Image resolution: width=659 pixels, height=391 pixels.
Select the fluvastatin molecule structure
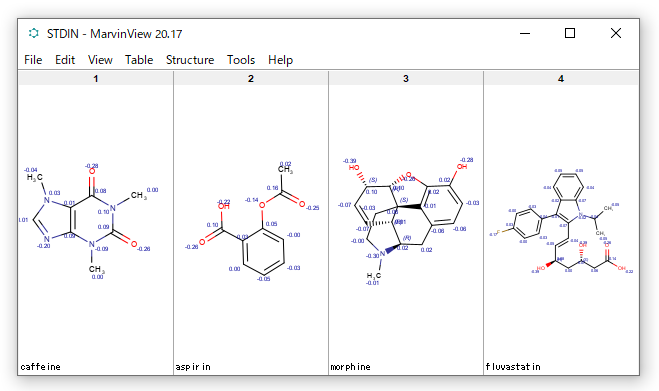561,221
